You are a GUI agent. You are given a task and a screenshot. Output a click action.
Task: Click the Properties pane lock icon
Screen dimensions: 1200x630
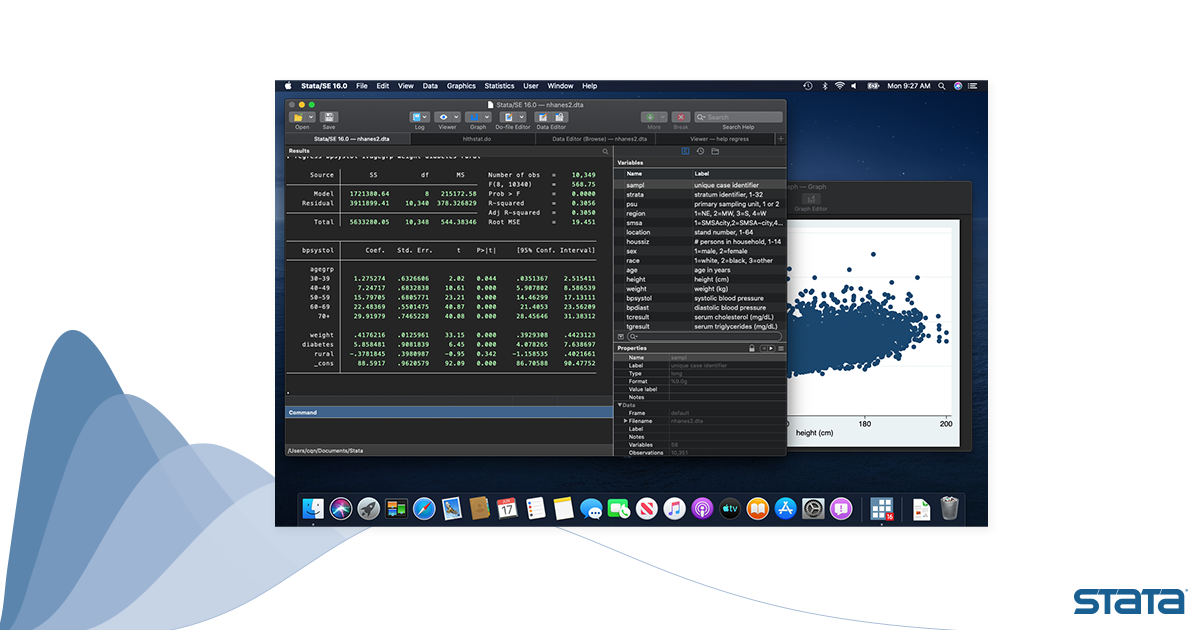tap(751, 348)
